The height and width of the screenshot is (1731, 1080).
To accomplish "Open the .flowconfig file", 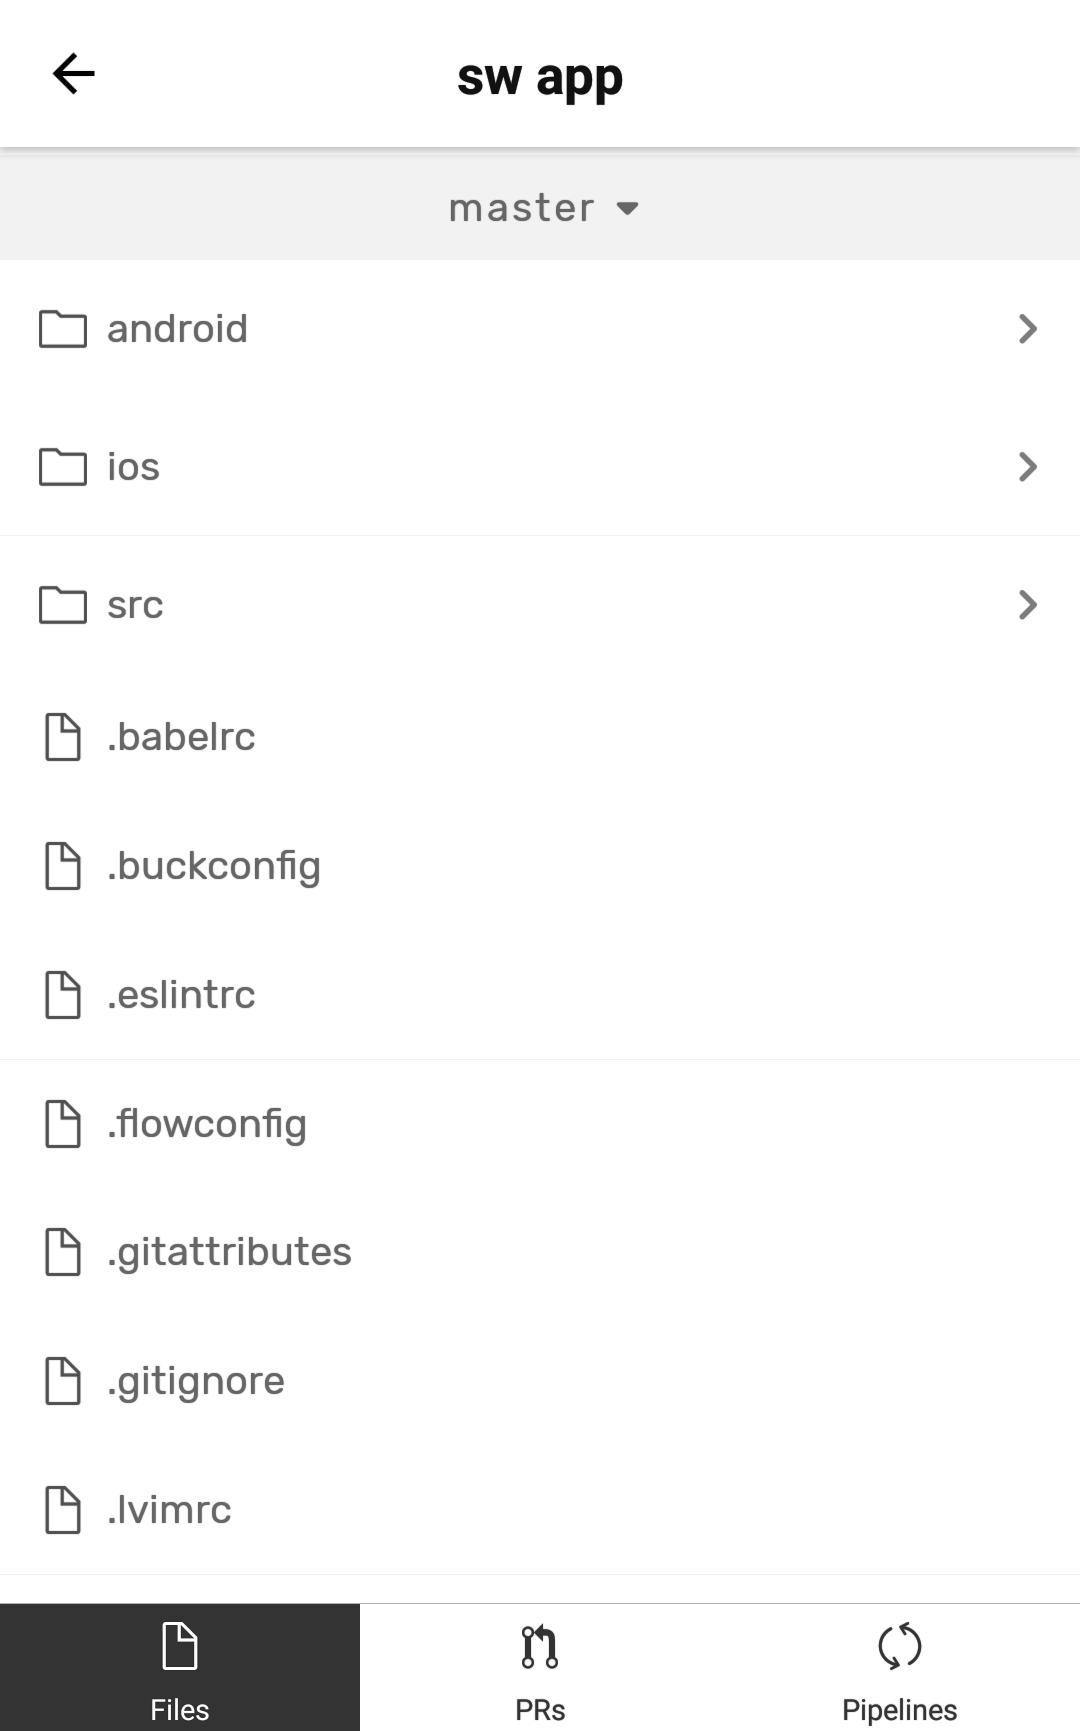I will (540, 1124).
